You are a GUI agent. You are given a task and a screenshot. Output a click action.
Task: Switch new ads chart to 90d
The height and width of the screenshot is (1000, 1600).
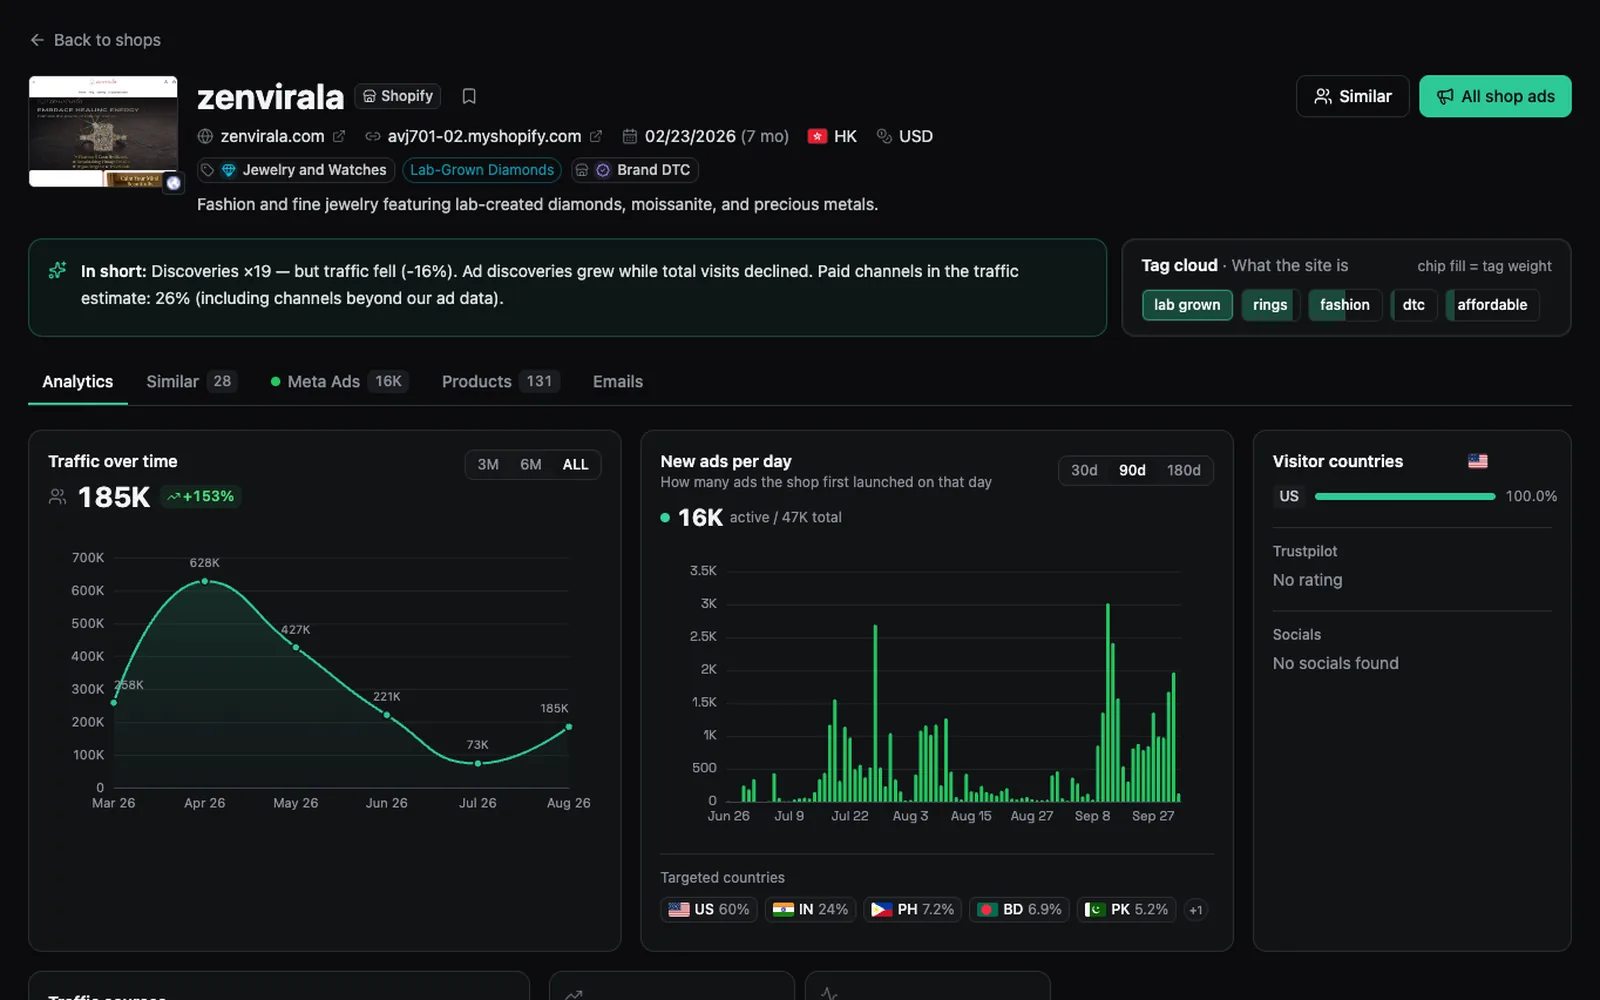(1132, 470)
